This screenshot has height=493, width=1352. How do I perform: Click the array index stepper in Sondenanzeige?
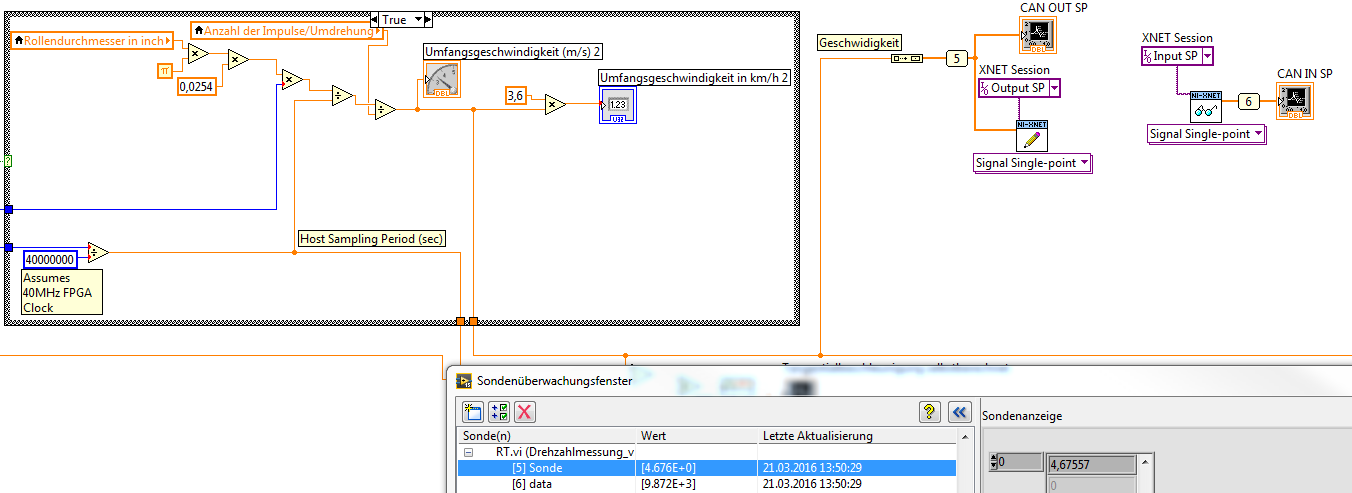pyautogui.click(x=993, y=462)
